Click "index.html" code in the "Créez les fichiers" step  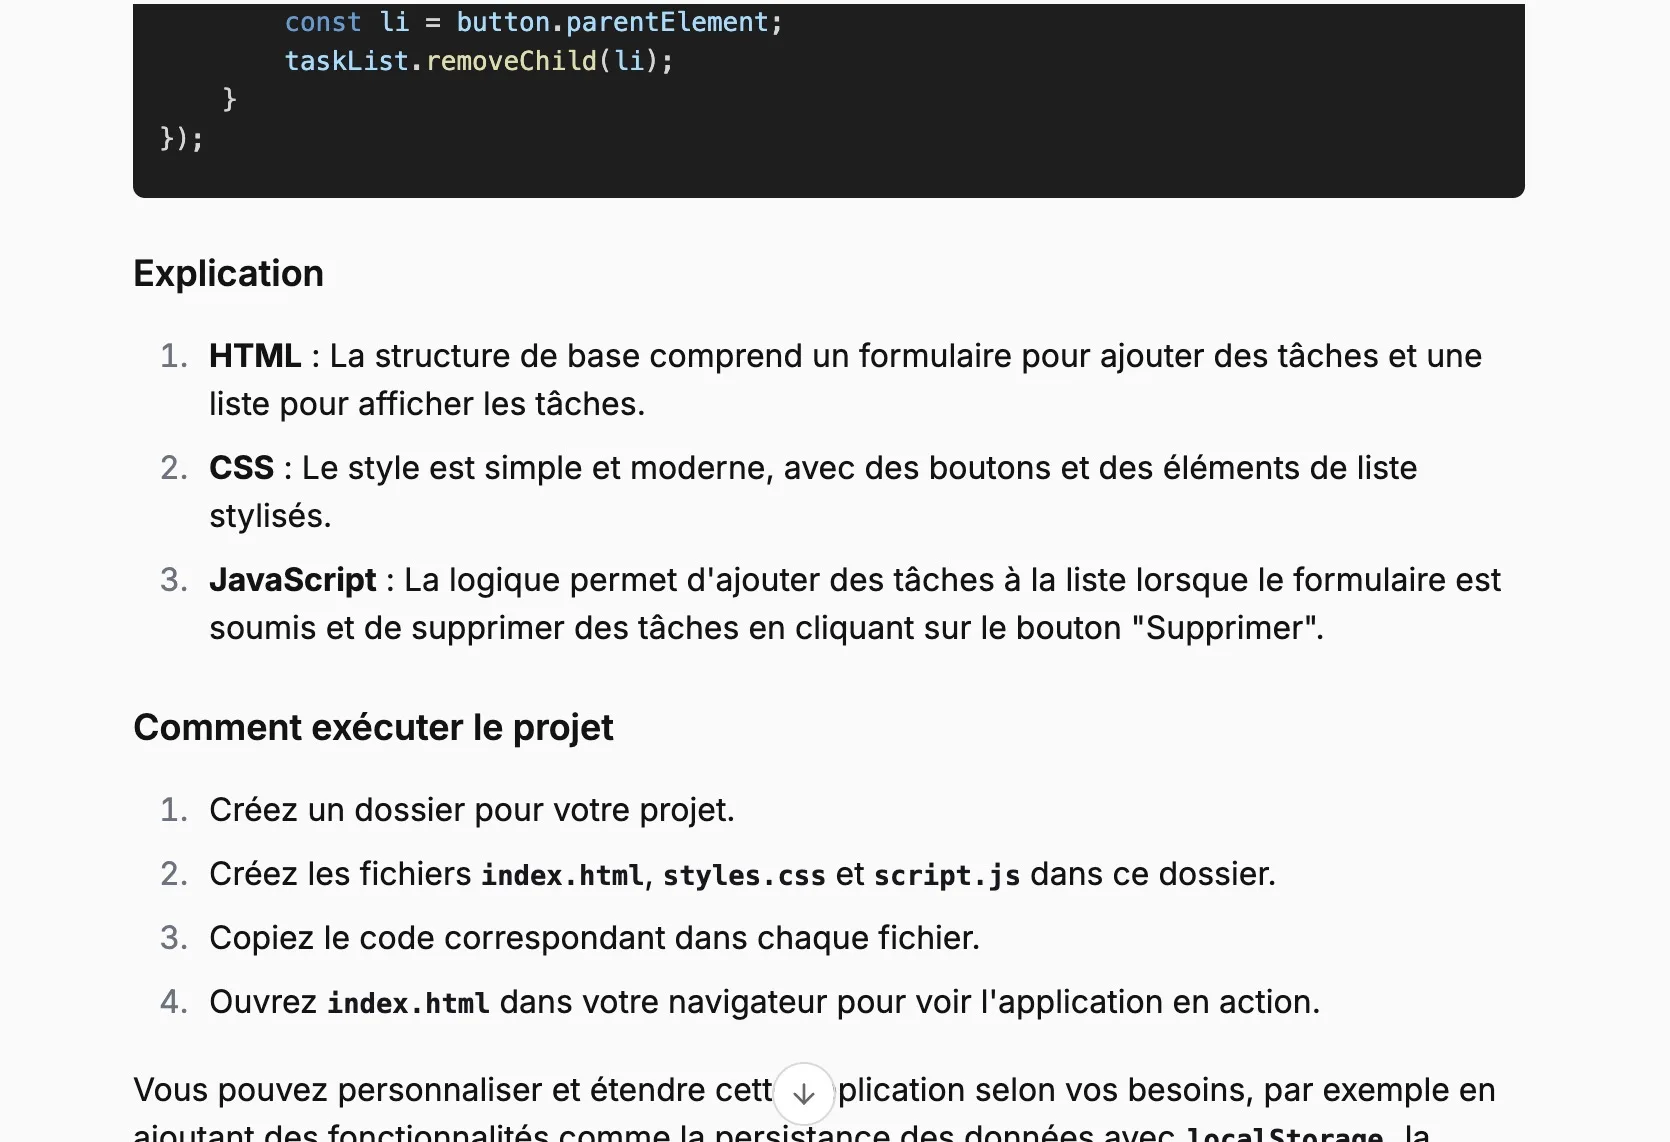[x=561, y=875]
